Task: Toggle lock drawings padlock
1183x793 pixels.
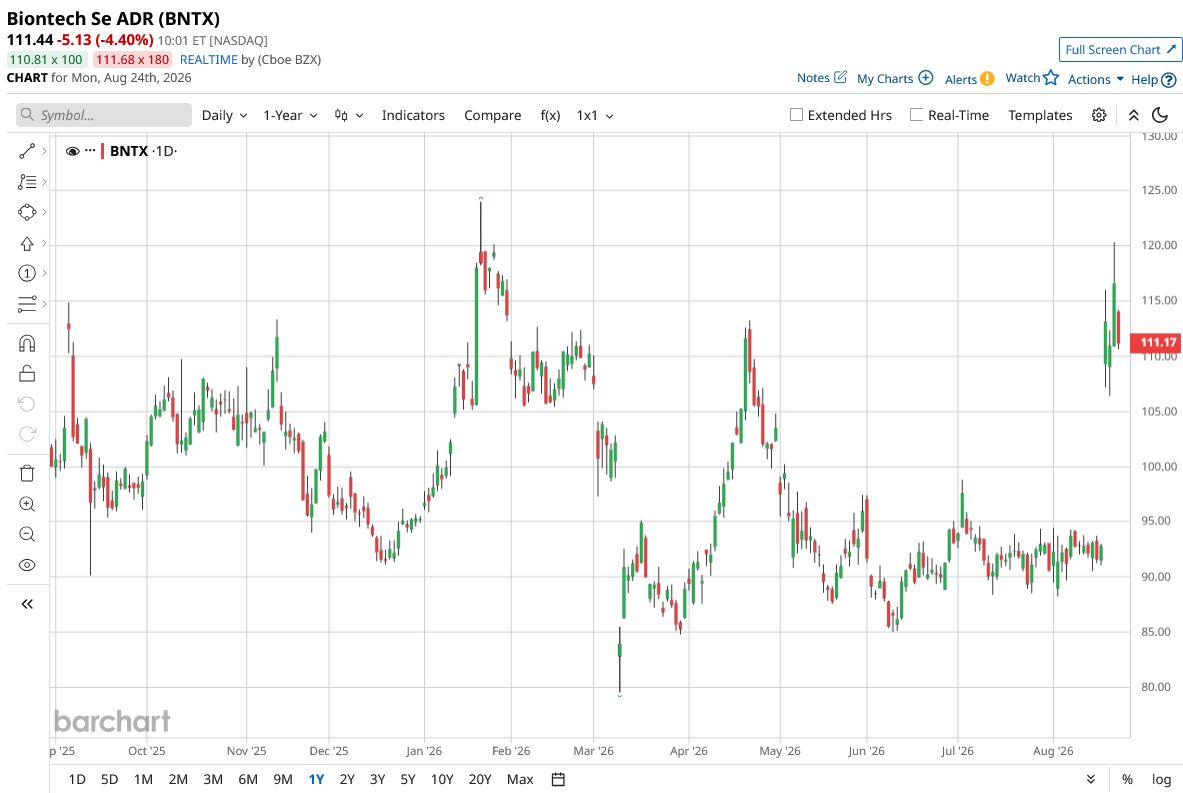Action: pos(26,373)
